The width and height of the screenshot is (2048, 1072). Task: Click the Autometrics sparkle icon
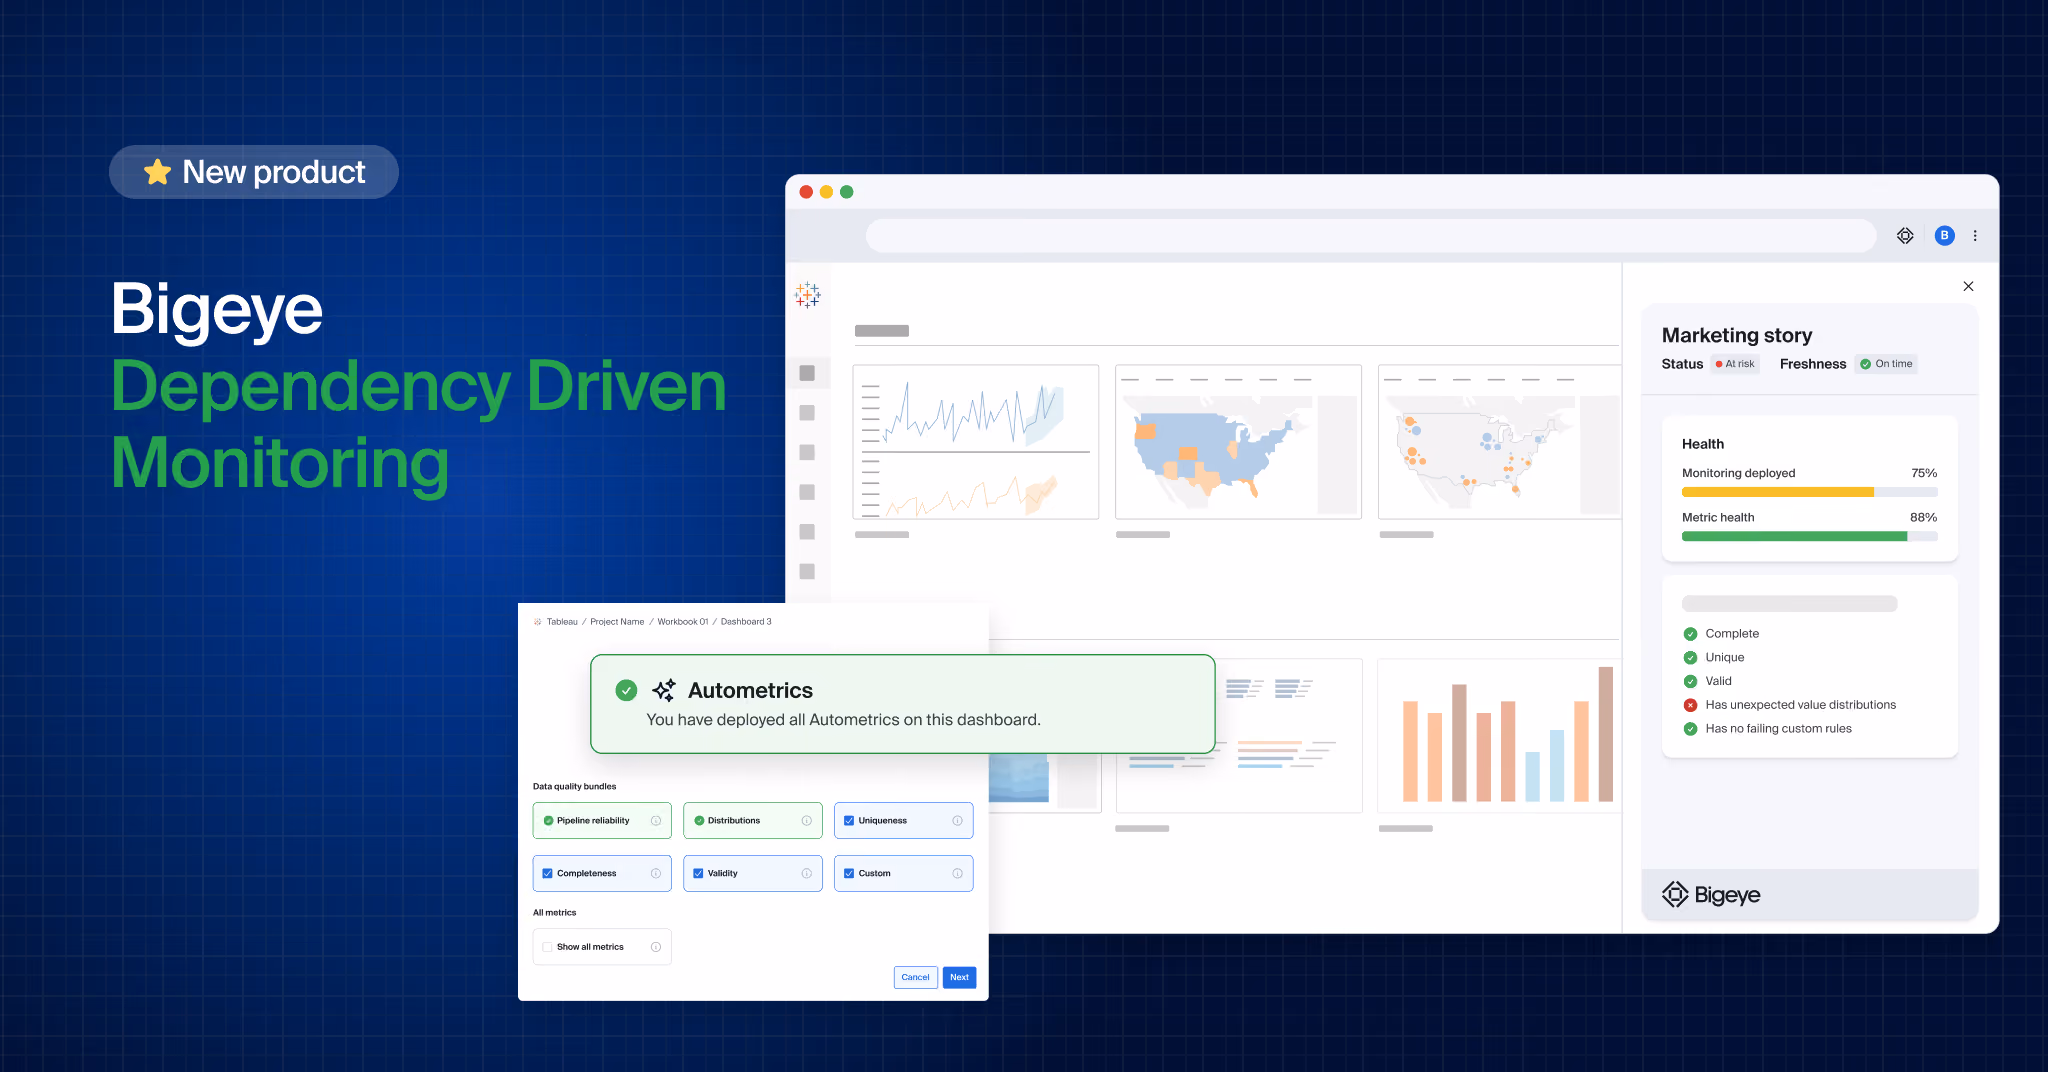point(664,690)
